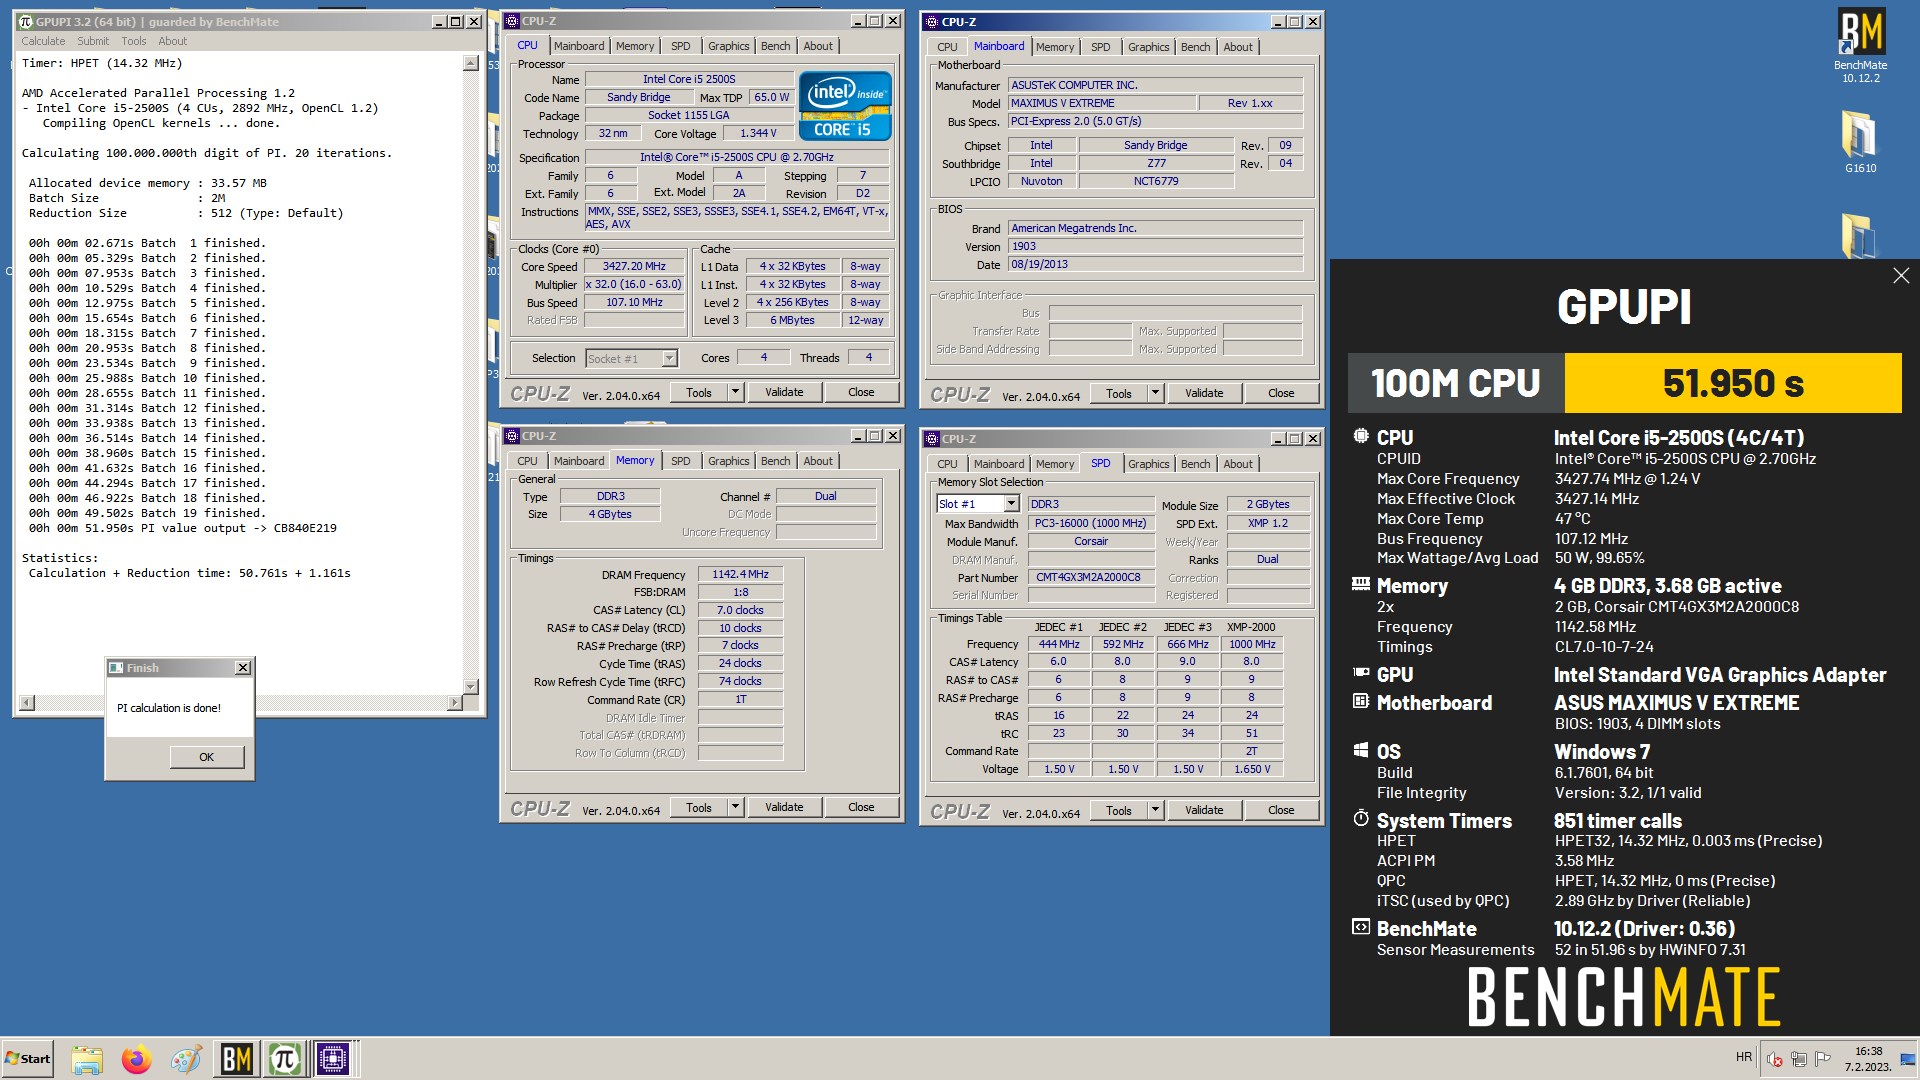
Task: Click the GPUPI vertical scrollbar down arrow
Action: point(471,687)
